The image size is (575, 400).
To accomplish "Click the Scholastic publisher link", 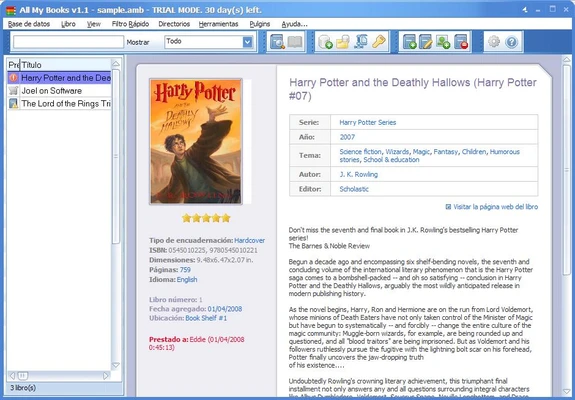I will (x=354, y=189).
